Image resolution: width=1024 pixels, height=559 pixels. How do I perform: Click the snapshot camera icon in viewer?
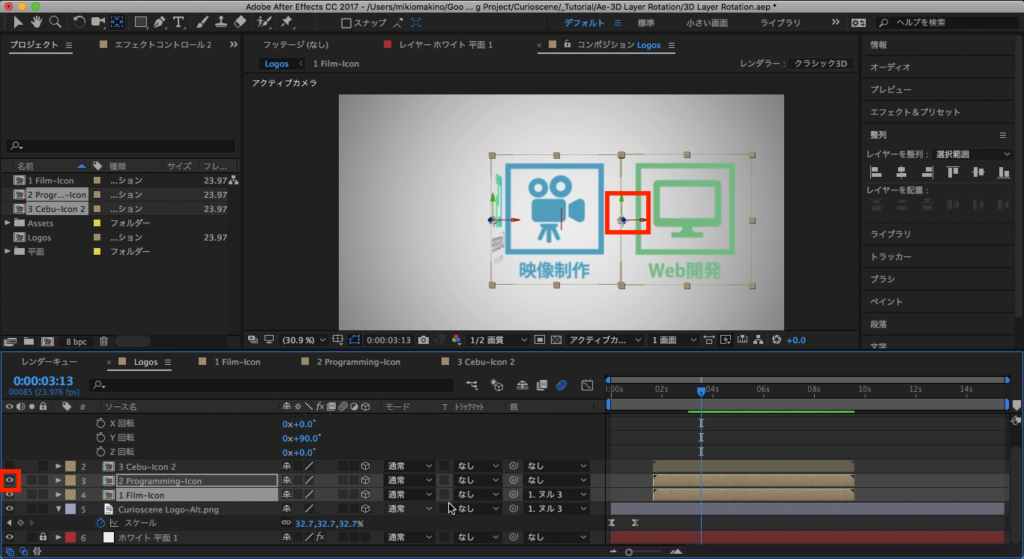pos(424,340)
